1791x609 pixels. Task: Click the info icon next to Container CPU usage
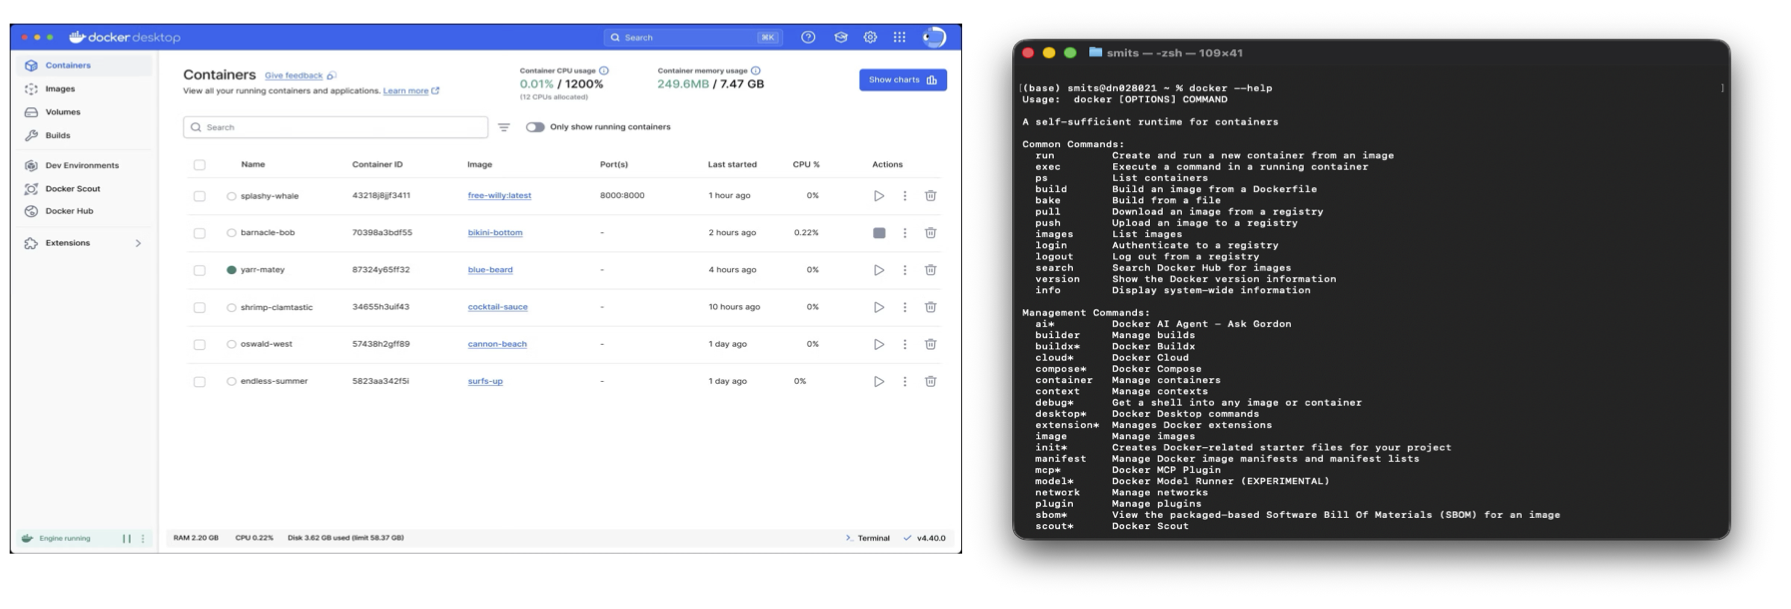604,71
